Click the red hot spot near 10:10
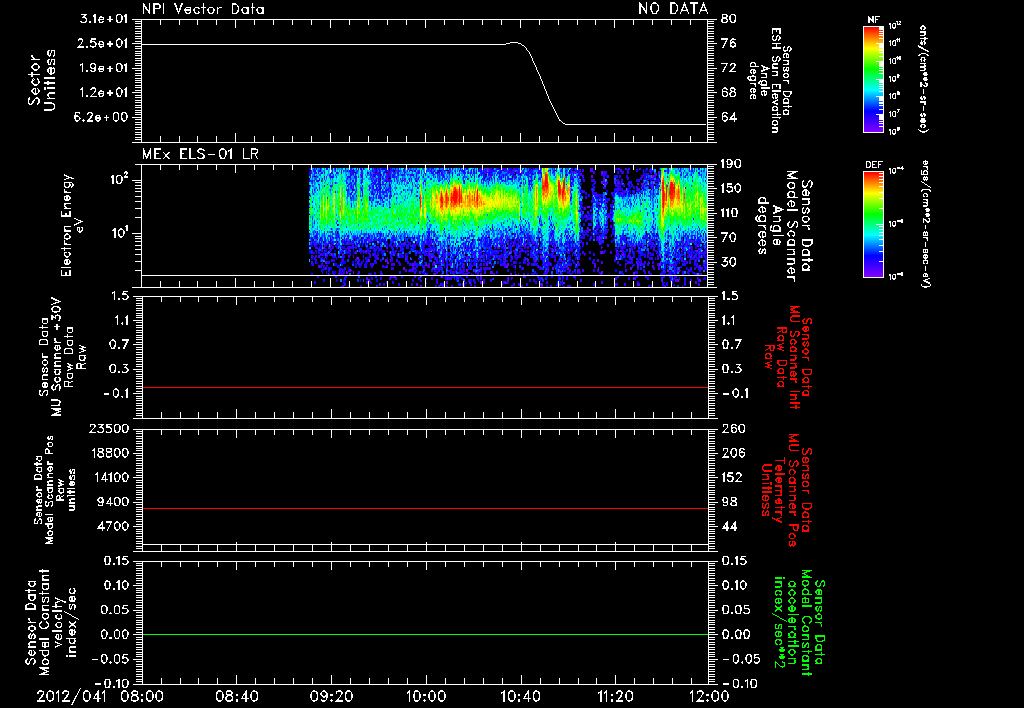The width and height of the screenshot is (1024, 708). (x=454, y=196)
